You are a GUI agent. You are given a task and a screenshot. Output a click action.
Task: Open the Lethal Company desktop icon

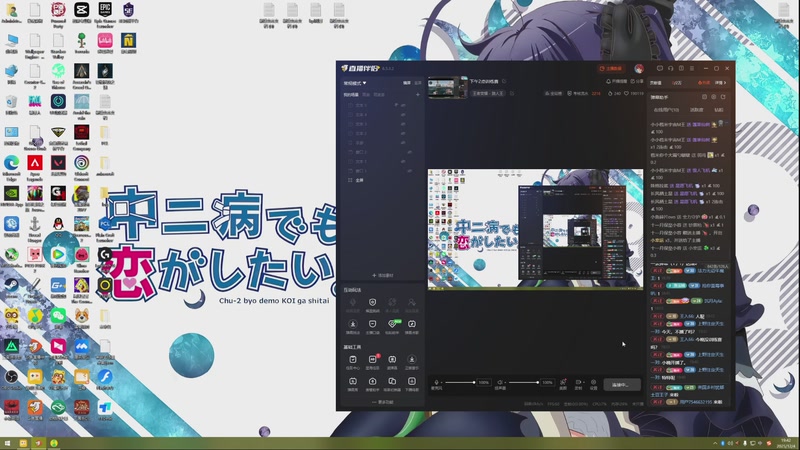click(x=81, y=137)
